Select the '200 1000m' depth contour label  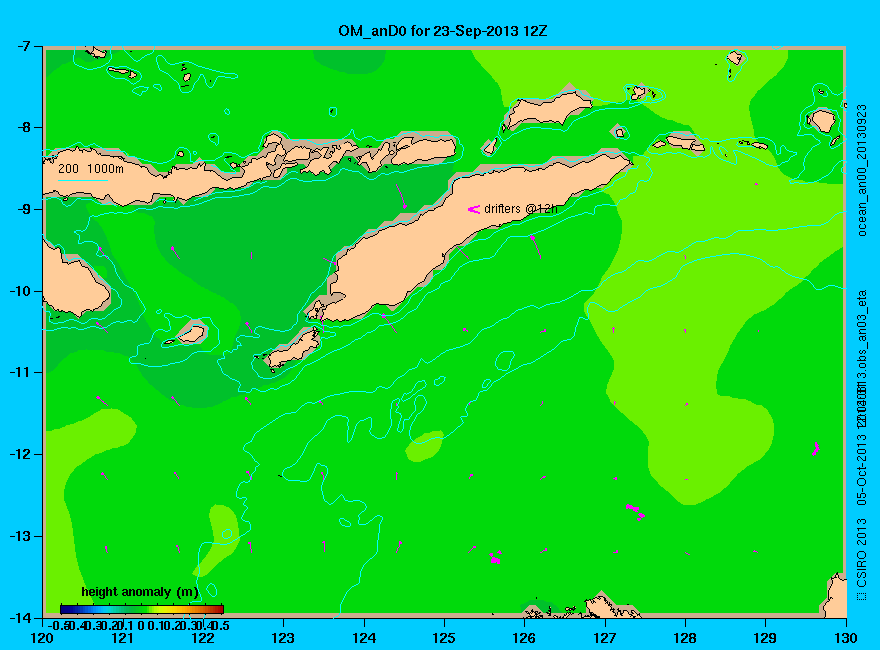(x=91, y=168)
